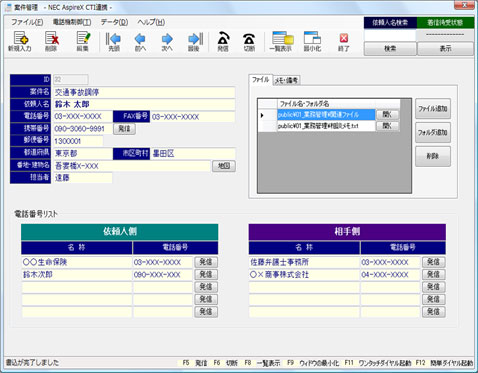The height and width of the screenshot is (373, 478).
Task: Click the F11 ワンタッチダイヤル起動 status entry
Action: point(378,363)
